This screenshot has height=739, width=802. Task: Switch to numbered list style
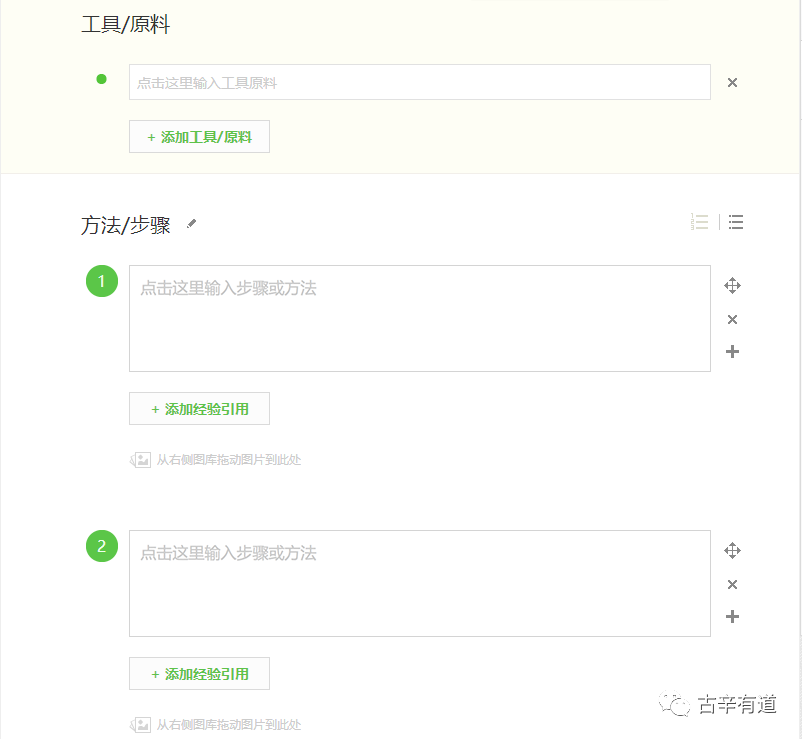(x=699, y=222)
